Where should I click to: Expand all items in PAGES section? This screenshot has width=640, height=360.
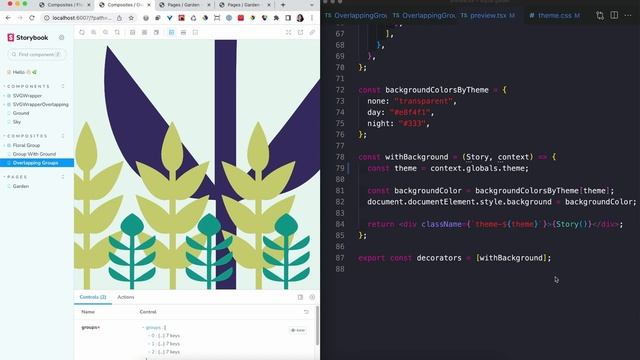click(63, 177)
